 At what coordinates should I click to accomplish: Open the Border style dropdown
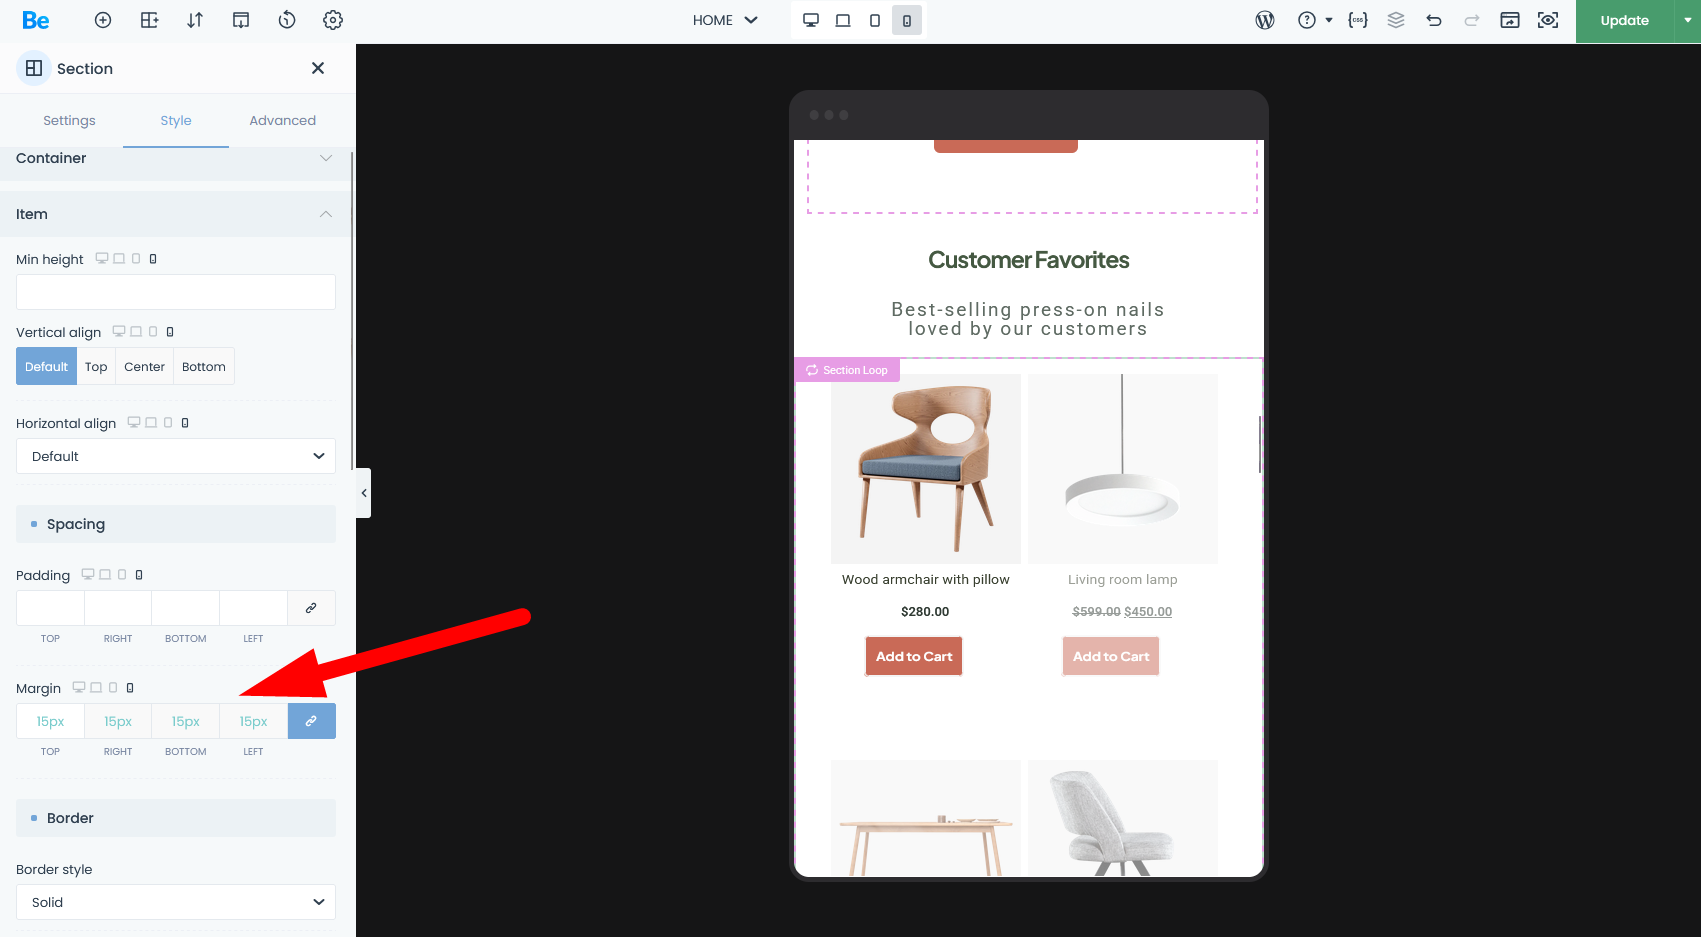click(x=176, y=902)
